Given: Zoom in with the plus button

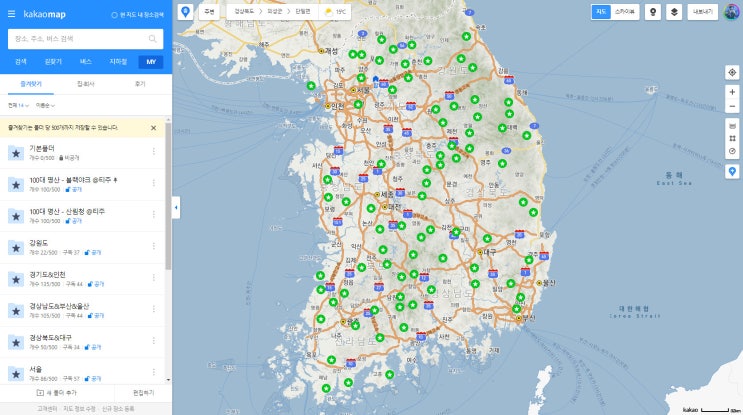Looking at the screenshot, I should click(732, 92).
